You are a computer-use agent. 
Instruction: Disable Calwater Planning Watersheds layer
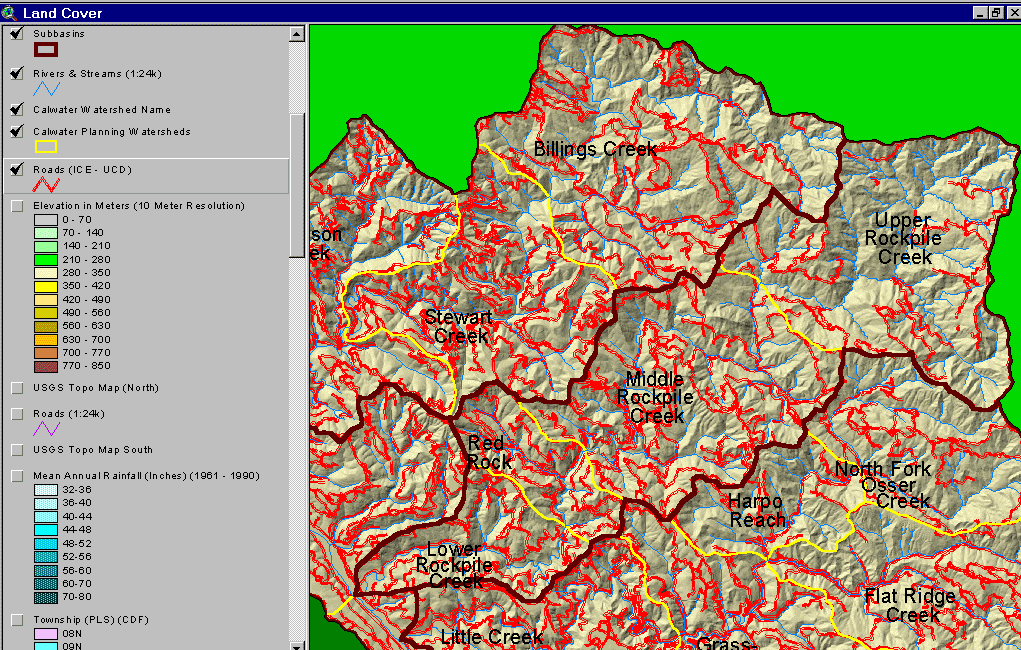tap(17, 131)
